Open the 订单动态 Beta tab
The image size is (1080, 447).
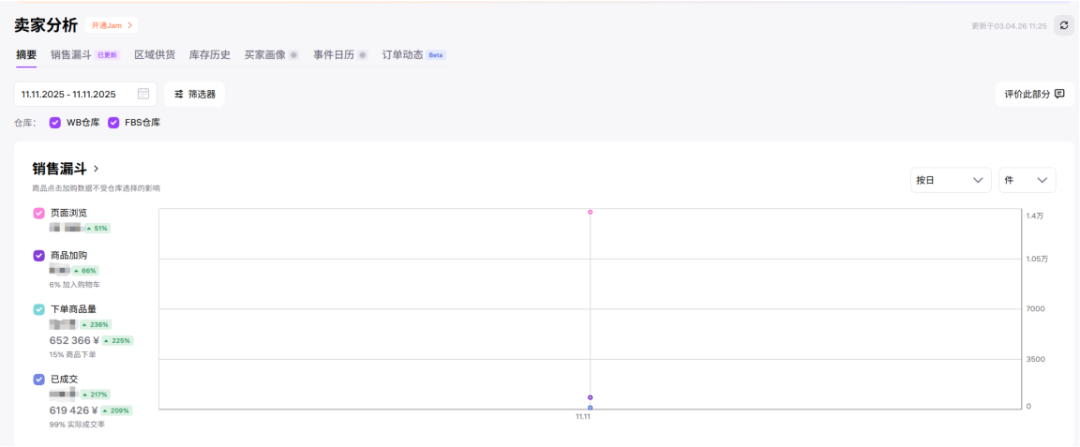(414, 55)
